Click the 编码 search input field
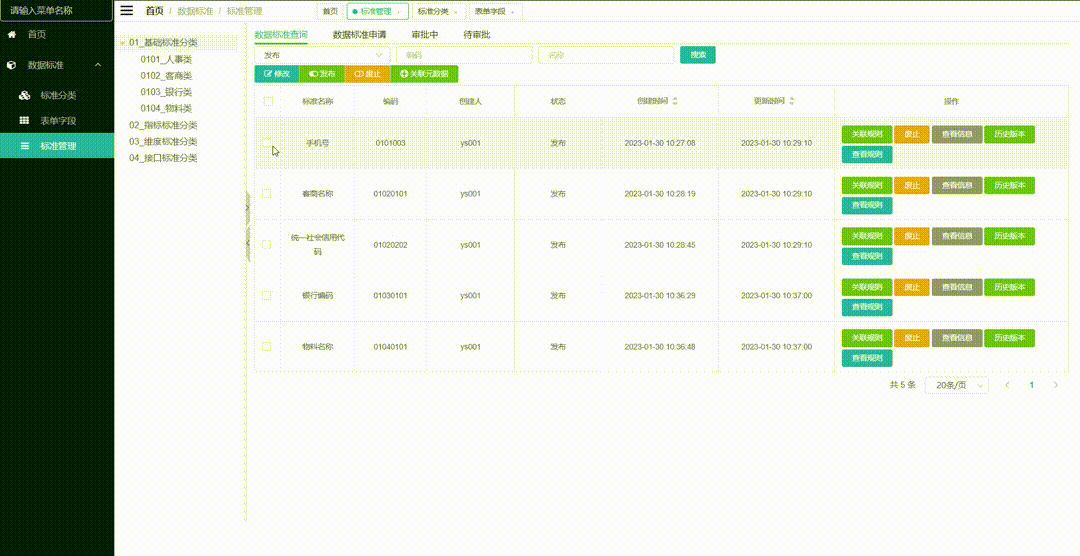The width and height of the screenshot is (1080, 556). 463,55
